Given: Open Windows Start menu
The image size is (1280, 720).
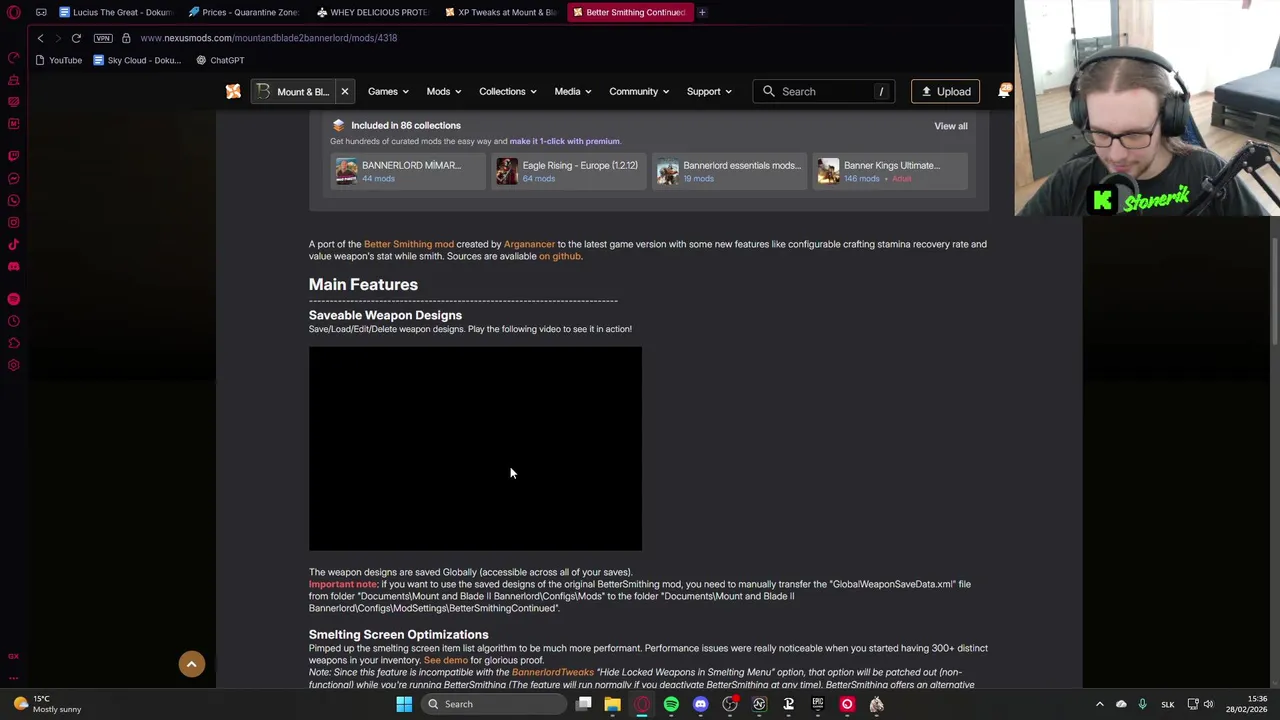Looking at the screenshot, I should coord(404,704).
